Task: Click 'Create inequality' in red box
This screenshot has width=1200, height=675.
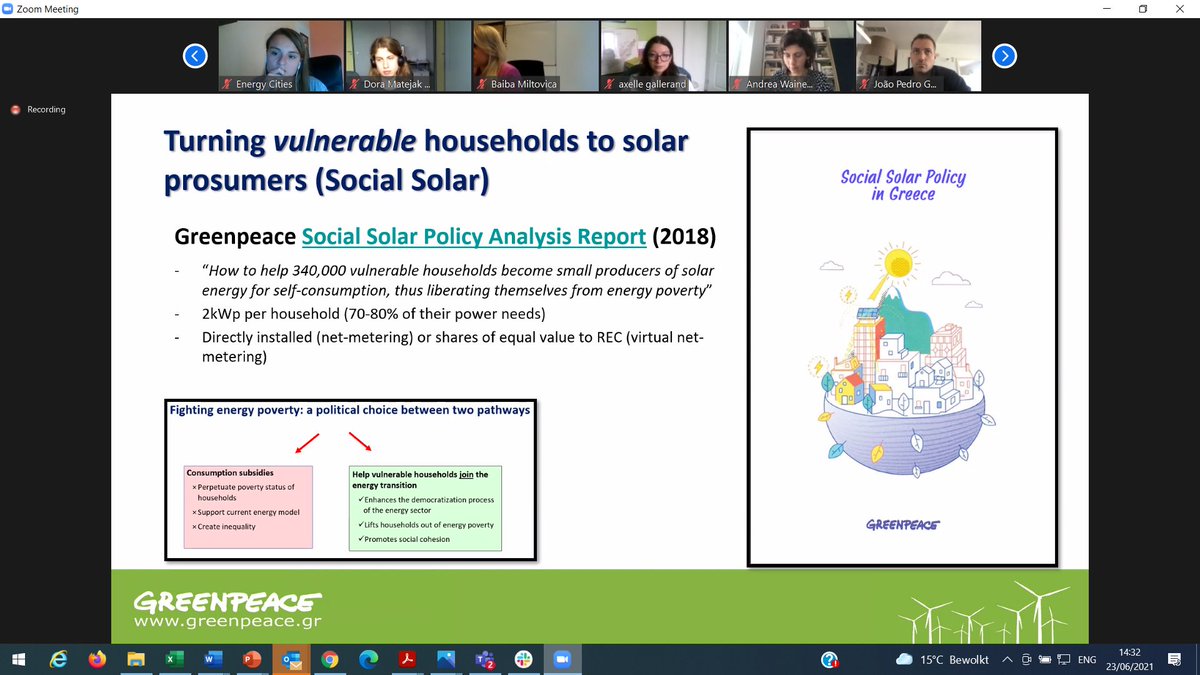Action: 228,526
